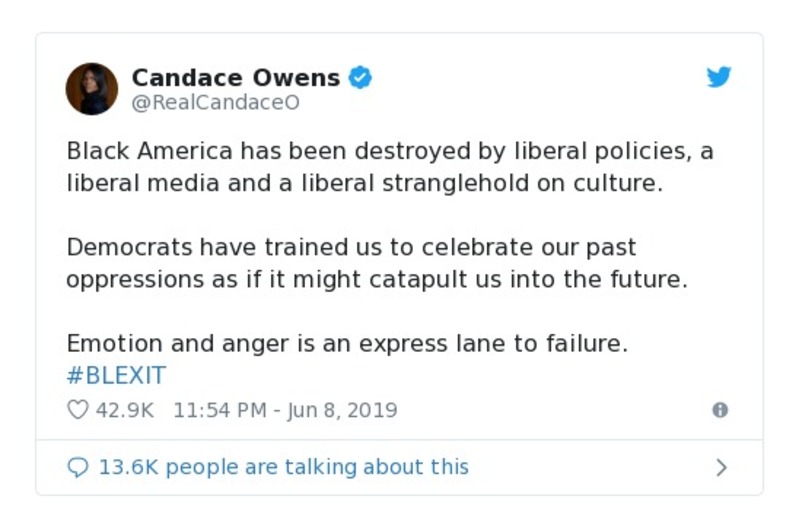This screenshot has height=531, width=799.
Task: Open the @RealCandaceO handle link
Action: click(215, 102)
